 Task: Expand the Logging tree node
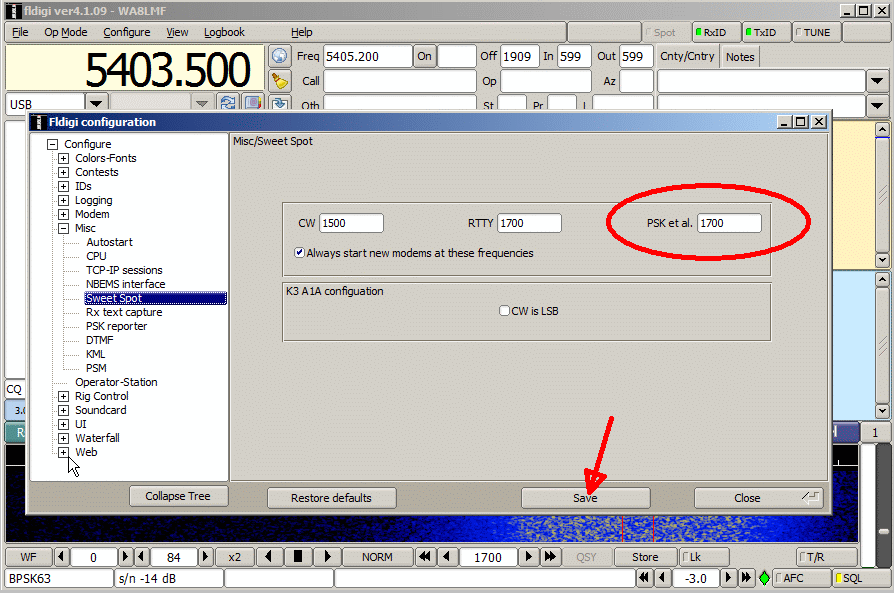pos(63,200)
